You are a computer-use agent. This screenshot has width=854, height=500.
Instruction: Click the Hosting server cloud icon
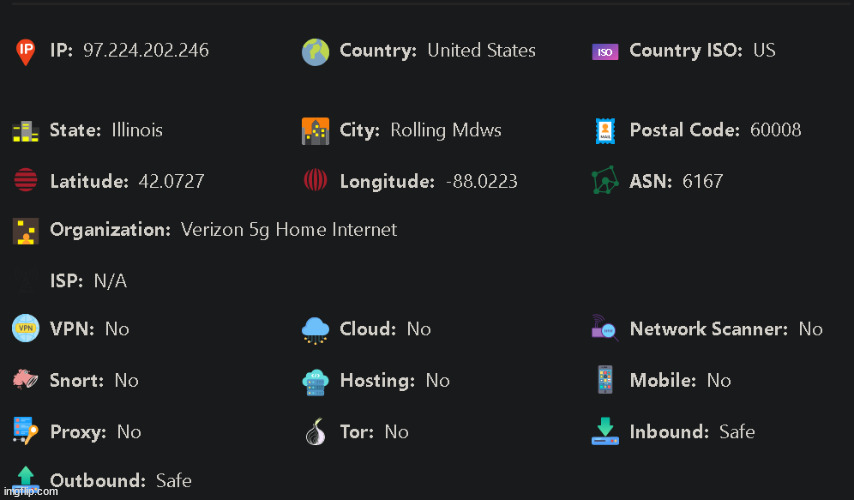point(315,382)
